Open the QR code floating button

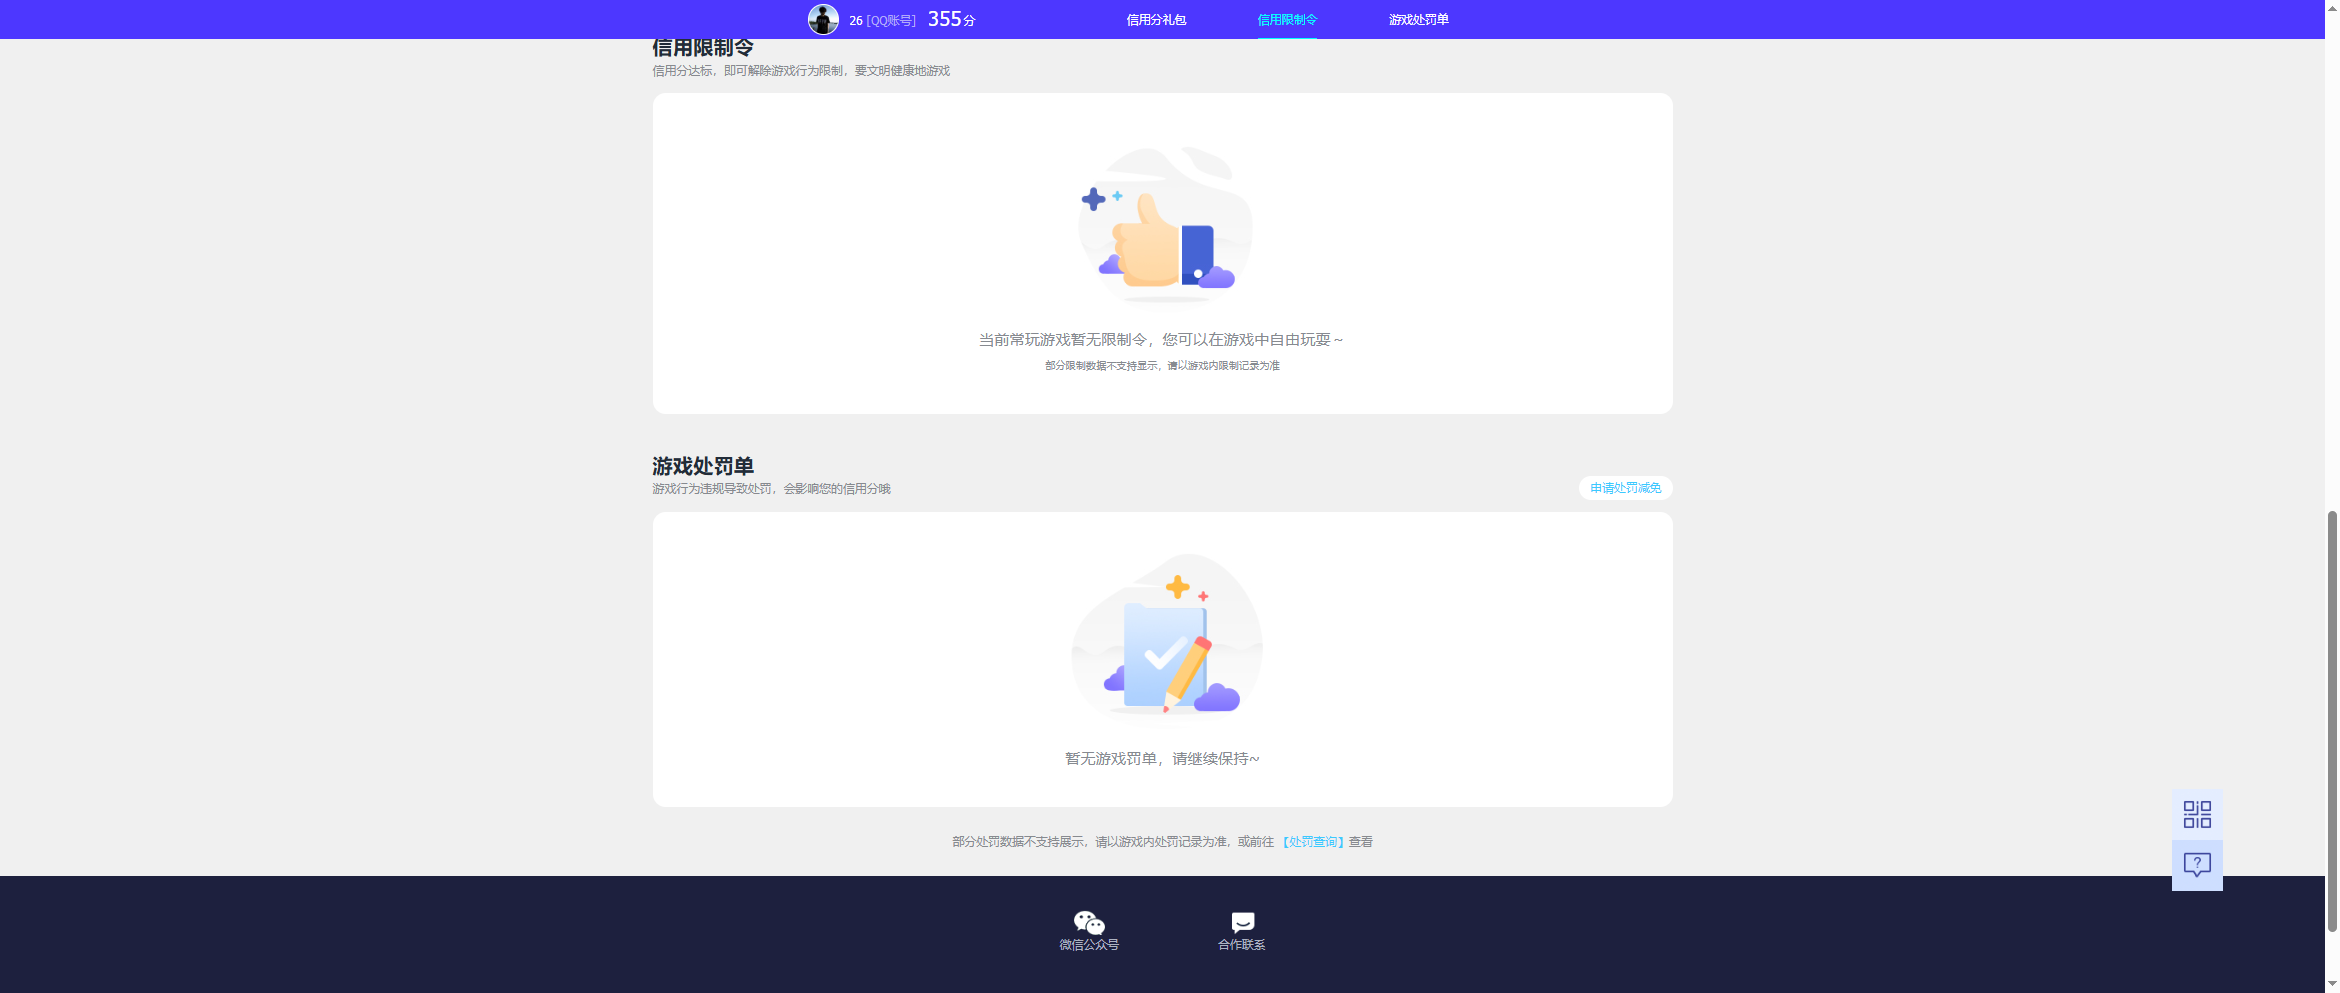tap(2197, 814)
